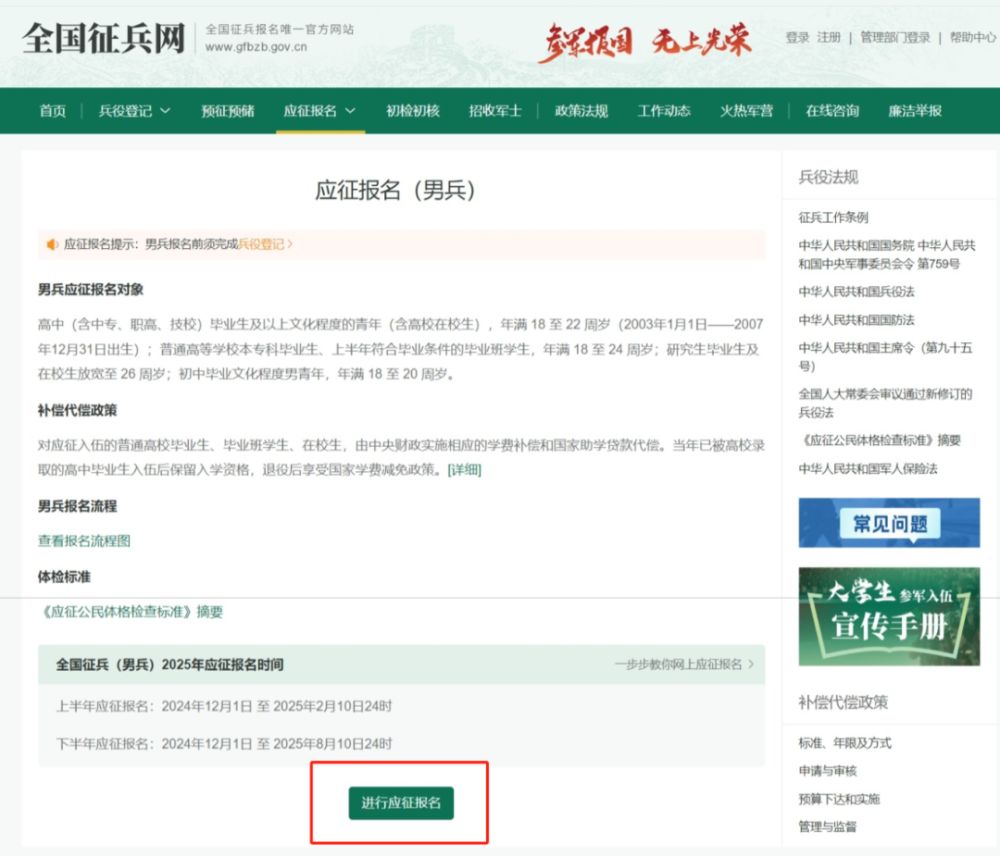The height and width of the screenshot is (856, 1000).
Task: Click 男兵应征报名对象 section heading
Action: (x=91, y=290)
